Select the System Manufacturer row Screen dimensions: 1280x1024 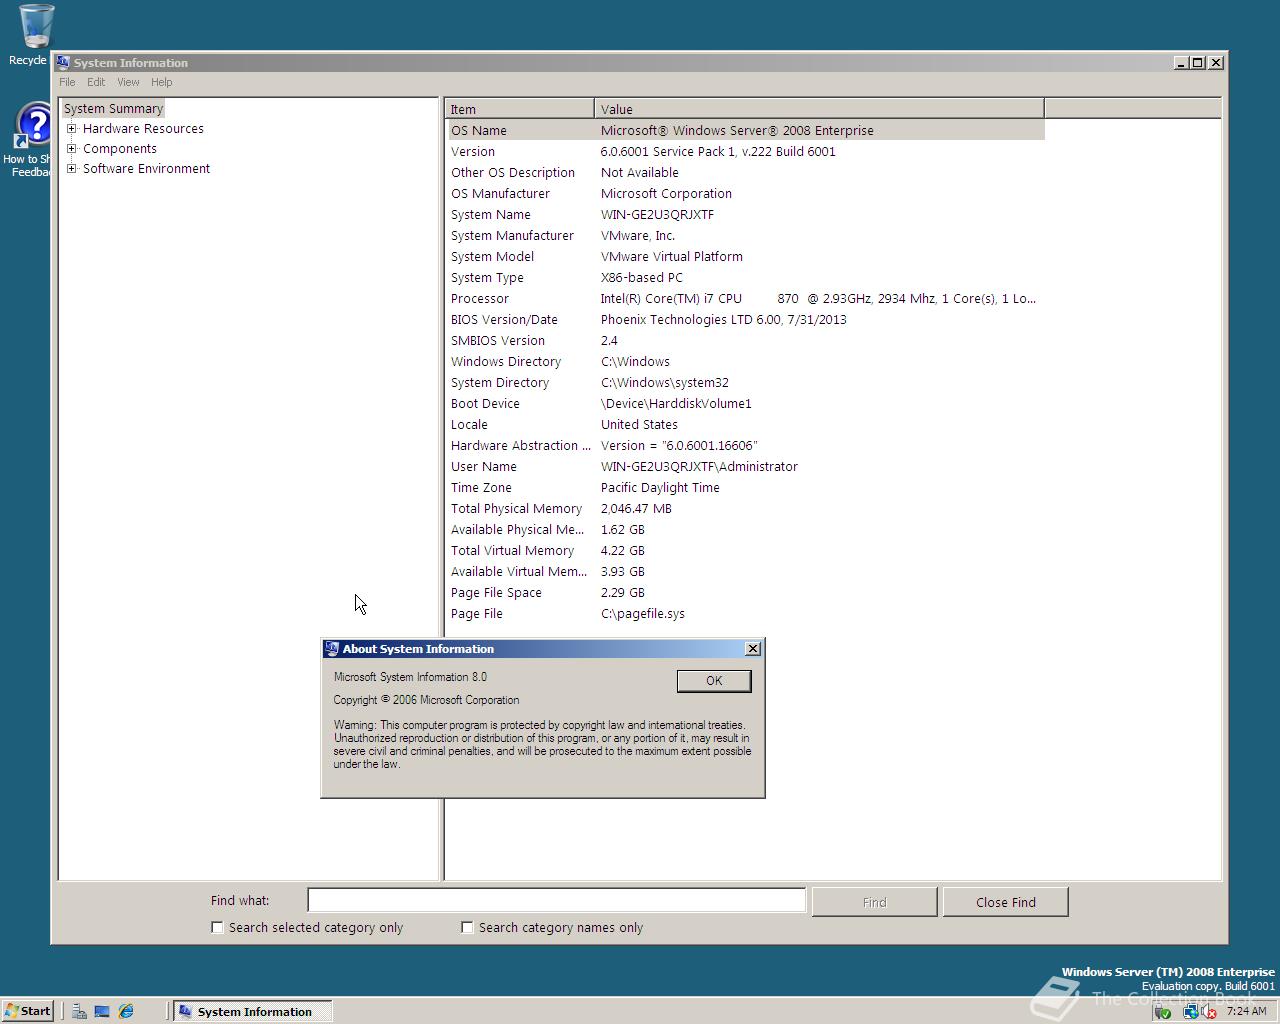coord(745,235)
